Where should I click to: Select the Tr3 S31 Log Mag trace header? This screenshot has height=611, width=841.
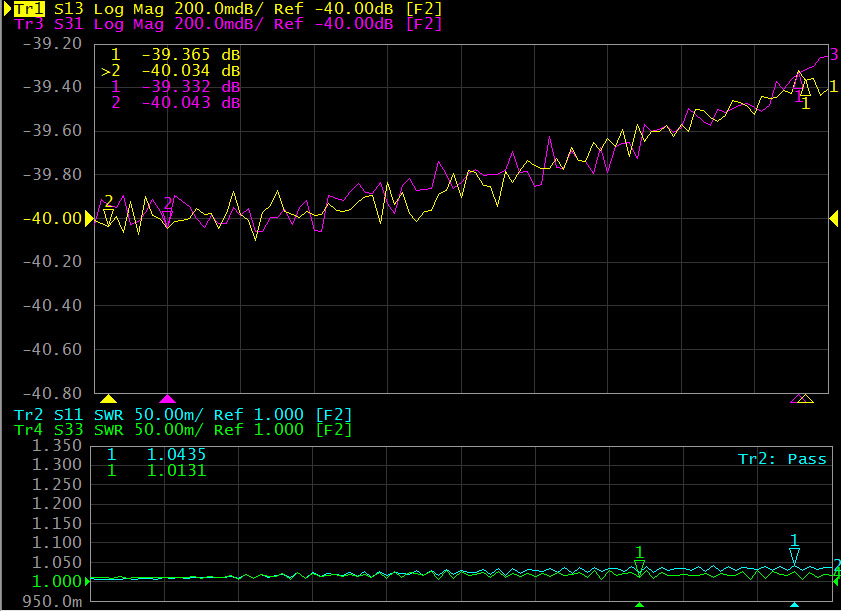click(228, 24)
